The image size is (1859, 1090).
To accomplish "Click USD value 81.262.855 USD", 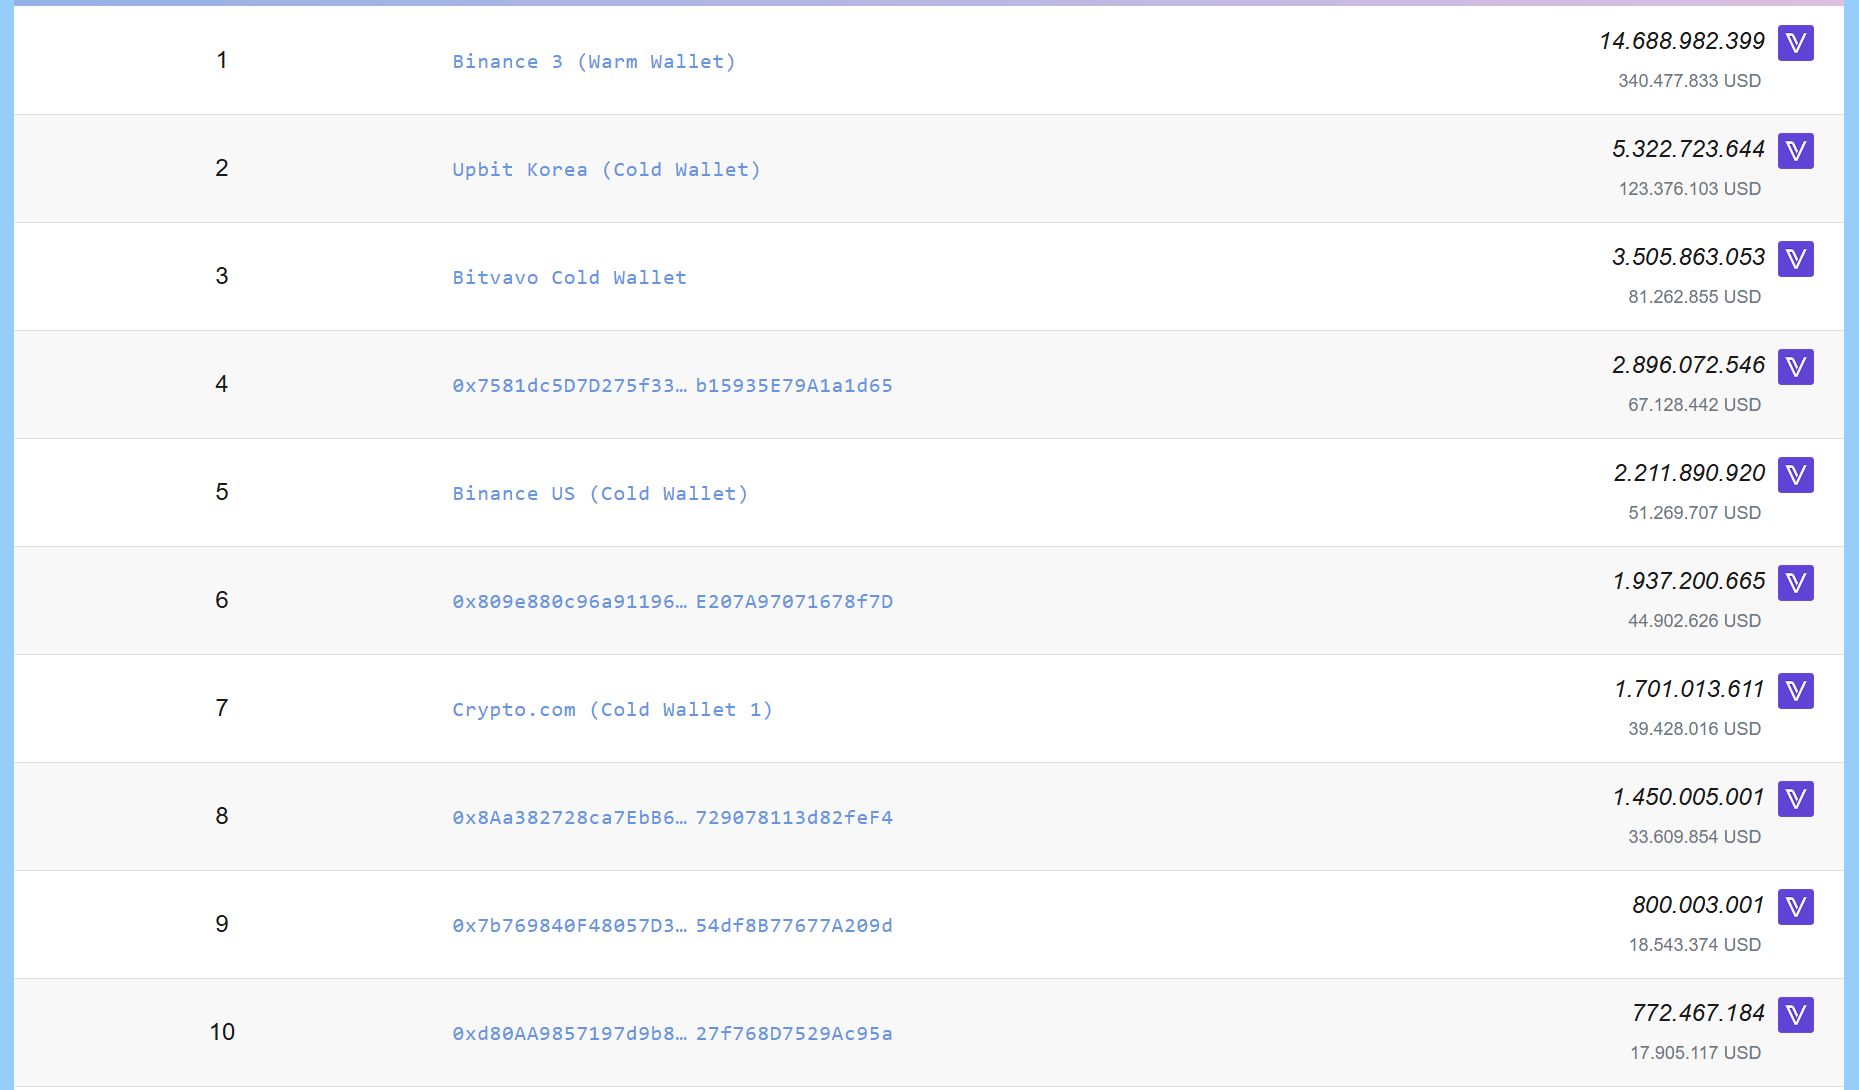I will point(1695,297).
